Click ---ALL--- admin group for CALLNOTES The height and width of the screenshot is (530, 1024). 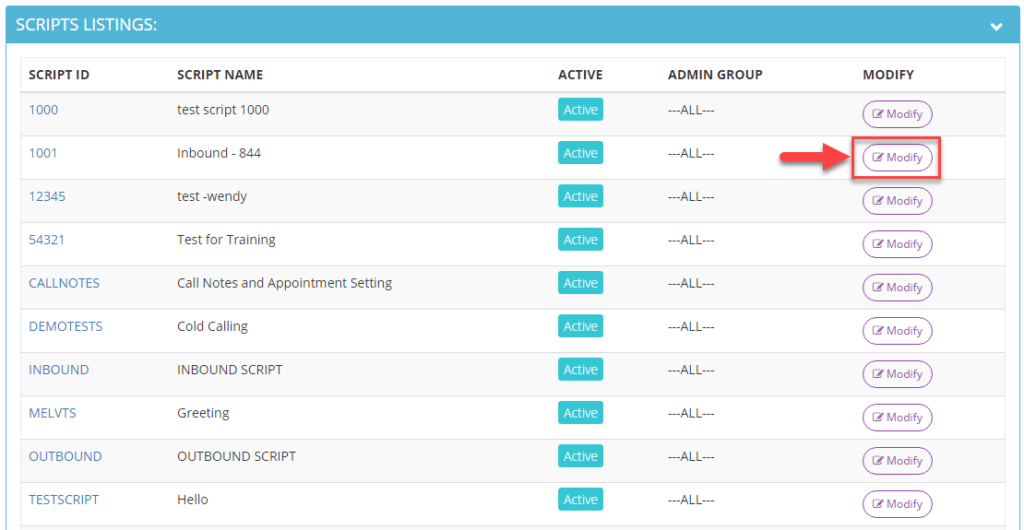691,283
